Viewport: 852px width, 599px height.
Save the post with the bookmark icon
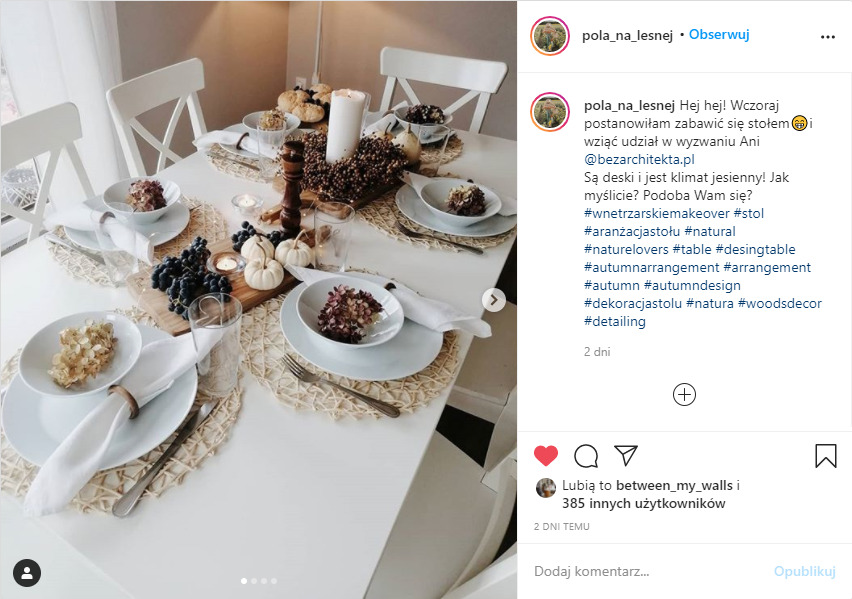pyautogui.click(x=825, y=456)
